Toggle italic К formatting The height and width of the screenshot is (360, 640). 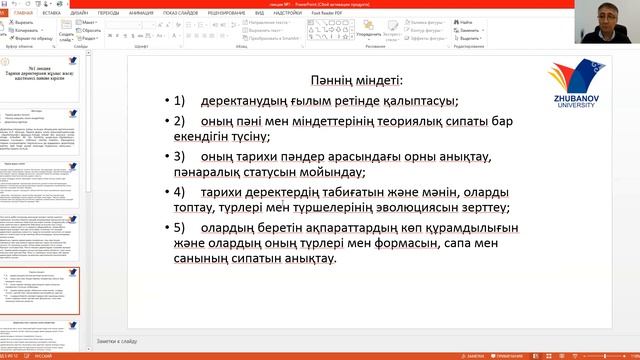pyautogui.click(x=118, y=36)
